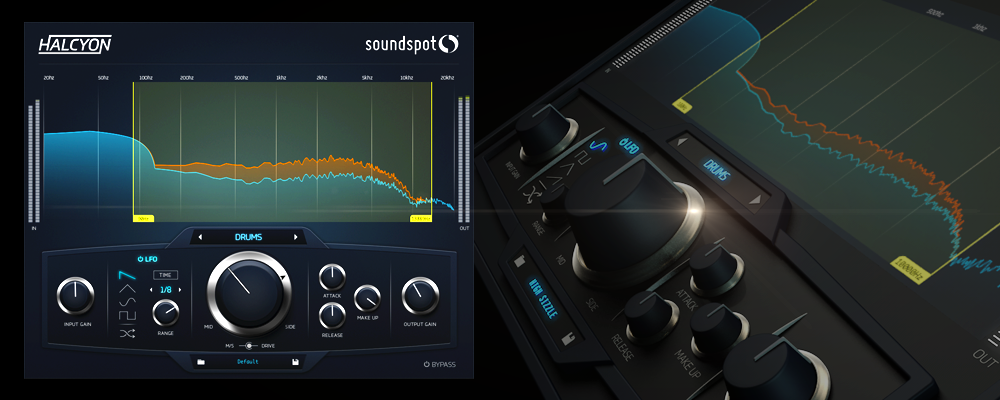Select the sawtooth LFO waveform shape

pos(126,276)
